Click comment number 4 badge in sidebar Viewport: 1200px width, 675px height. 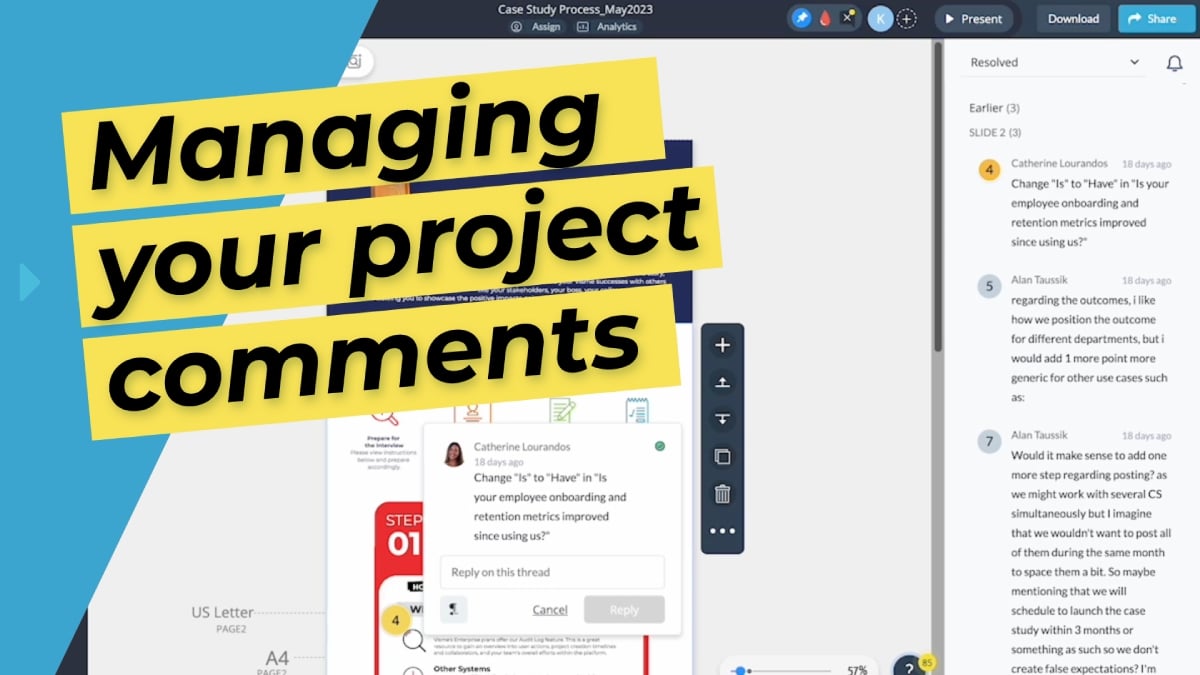tap(989, 170)
